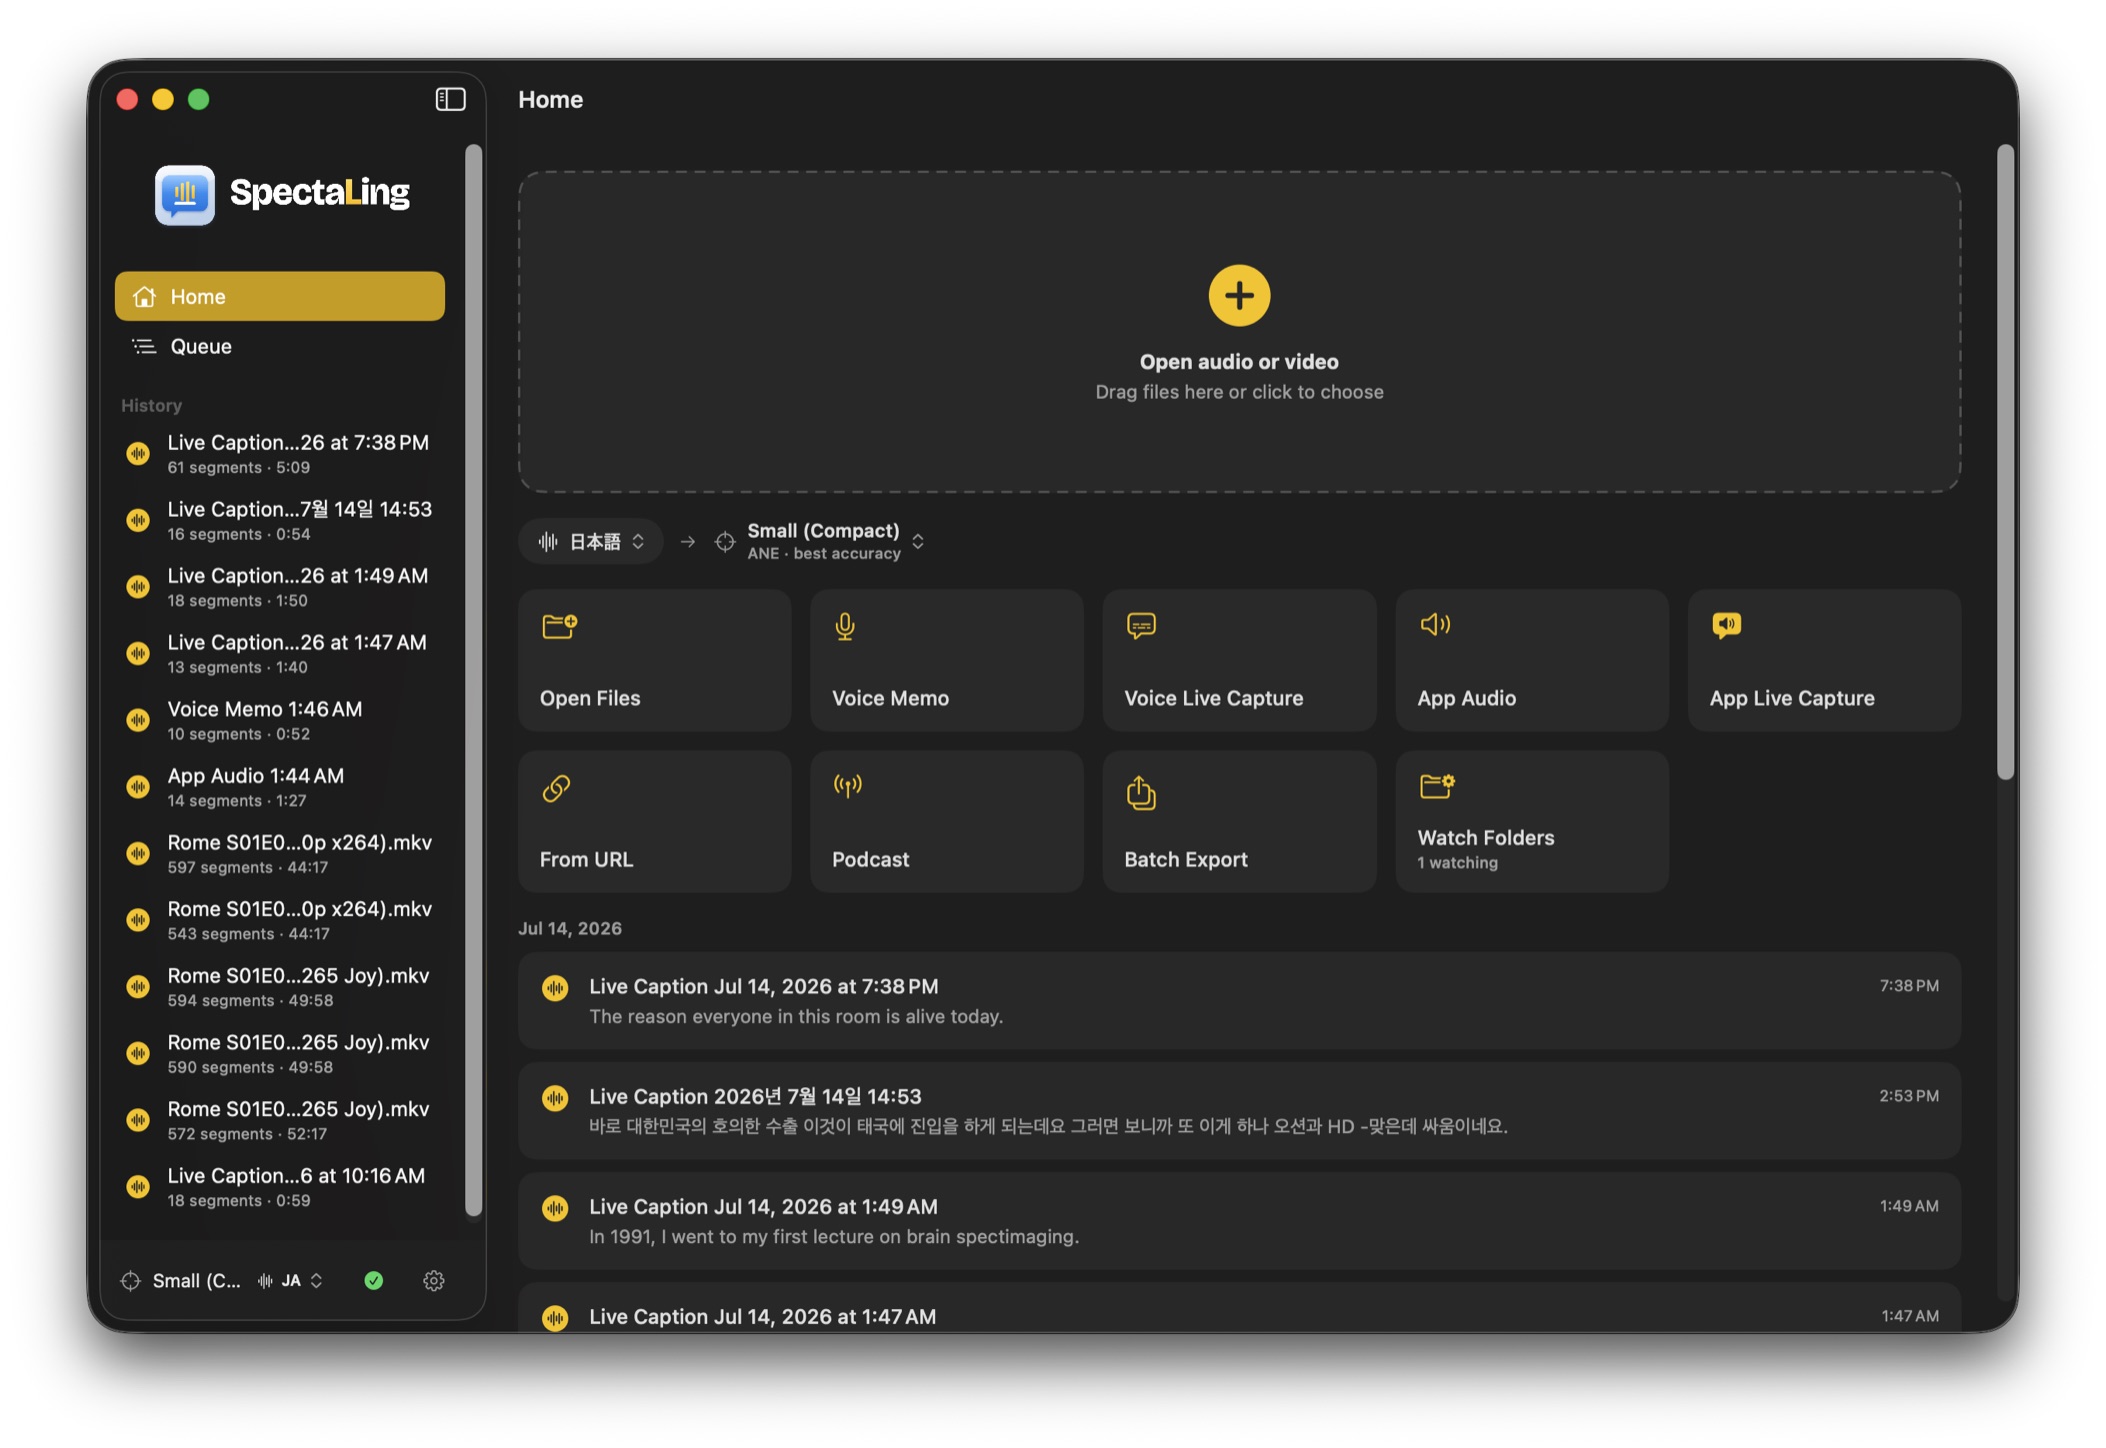
Task: Click the Open audio or video drop zone
Action: [1239, 331]
